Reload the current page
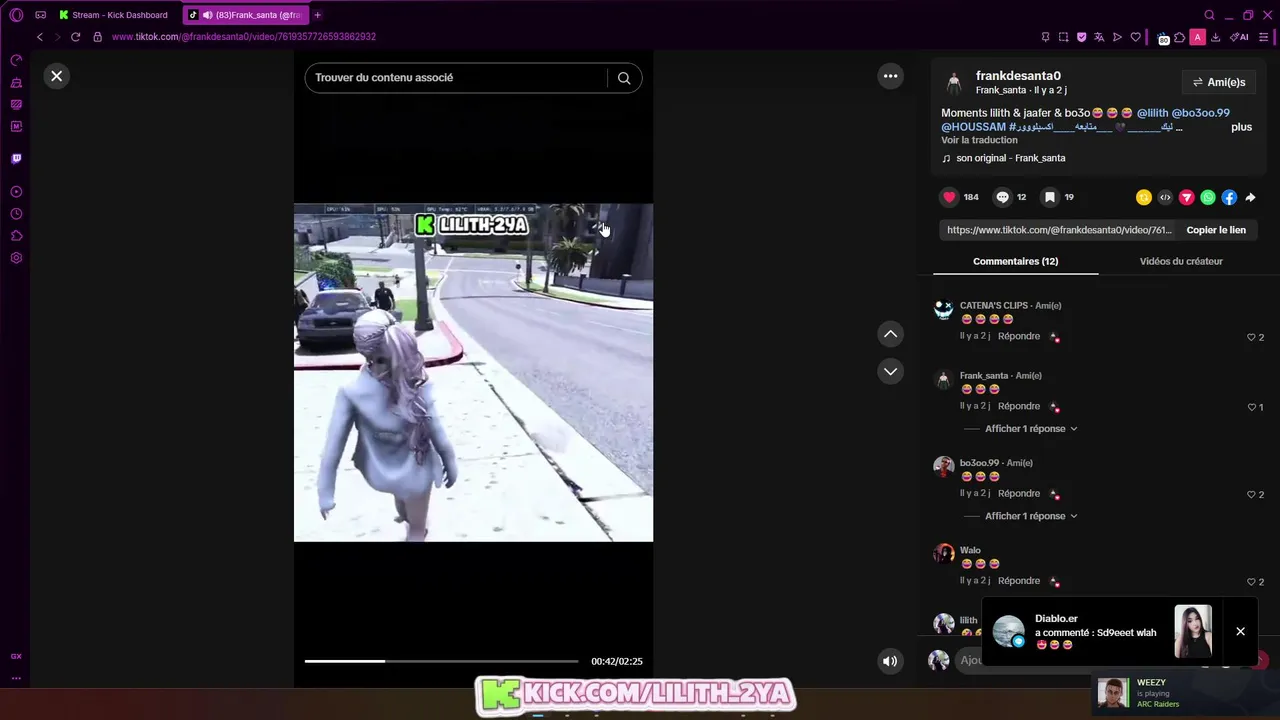 (75, 37)
